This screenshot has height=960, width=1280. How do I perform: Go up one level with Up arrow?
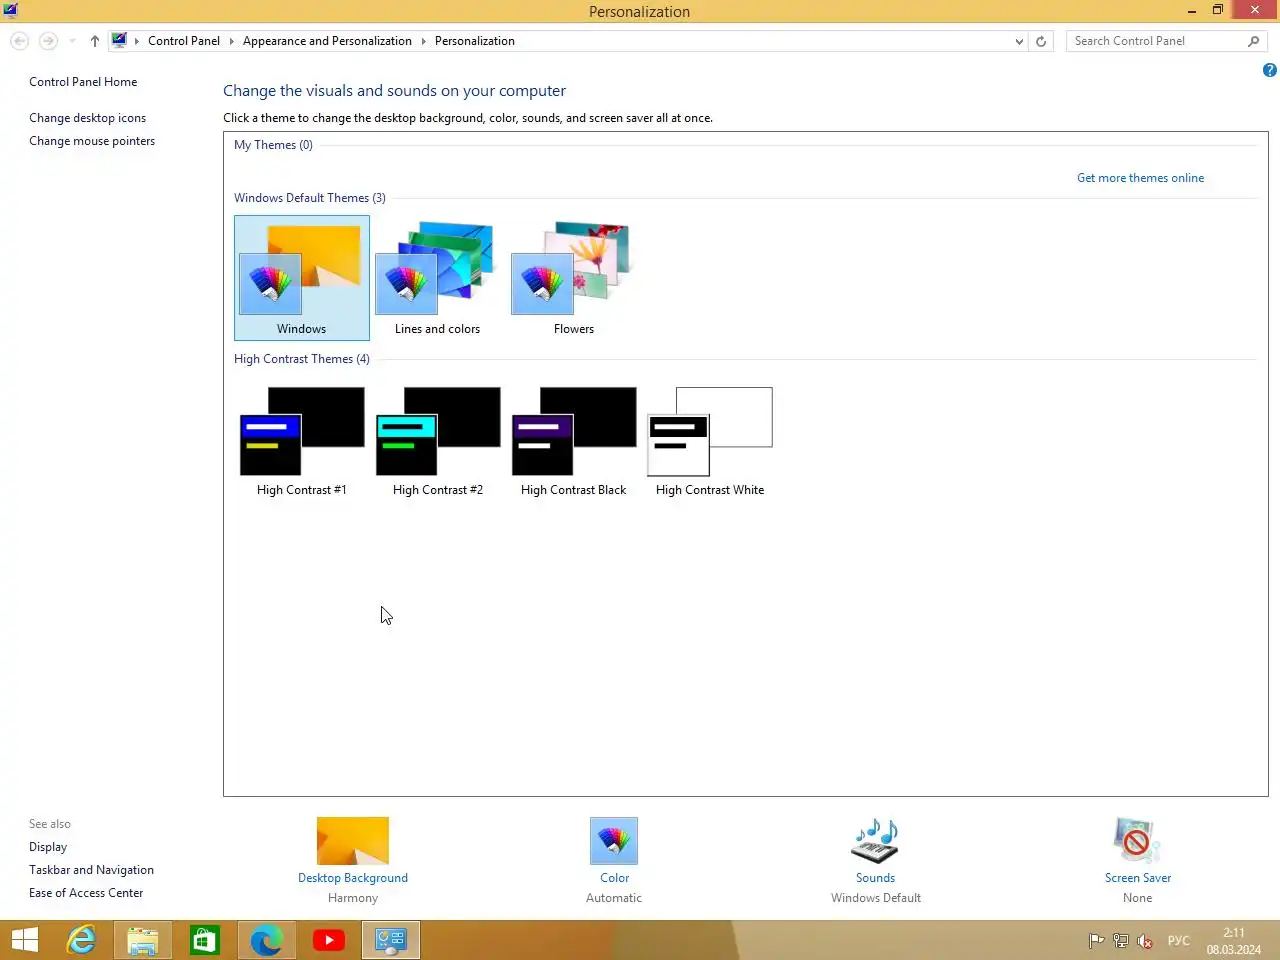point(95,41)
